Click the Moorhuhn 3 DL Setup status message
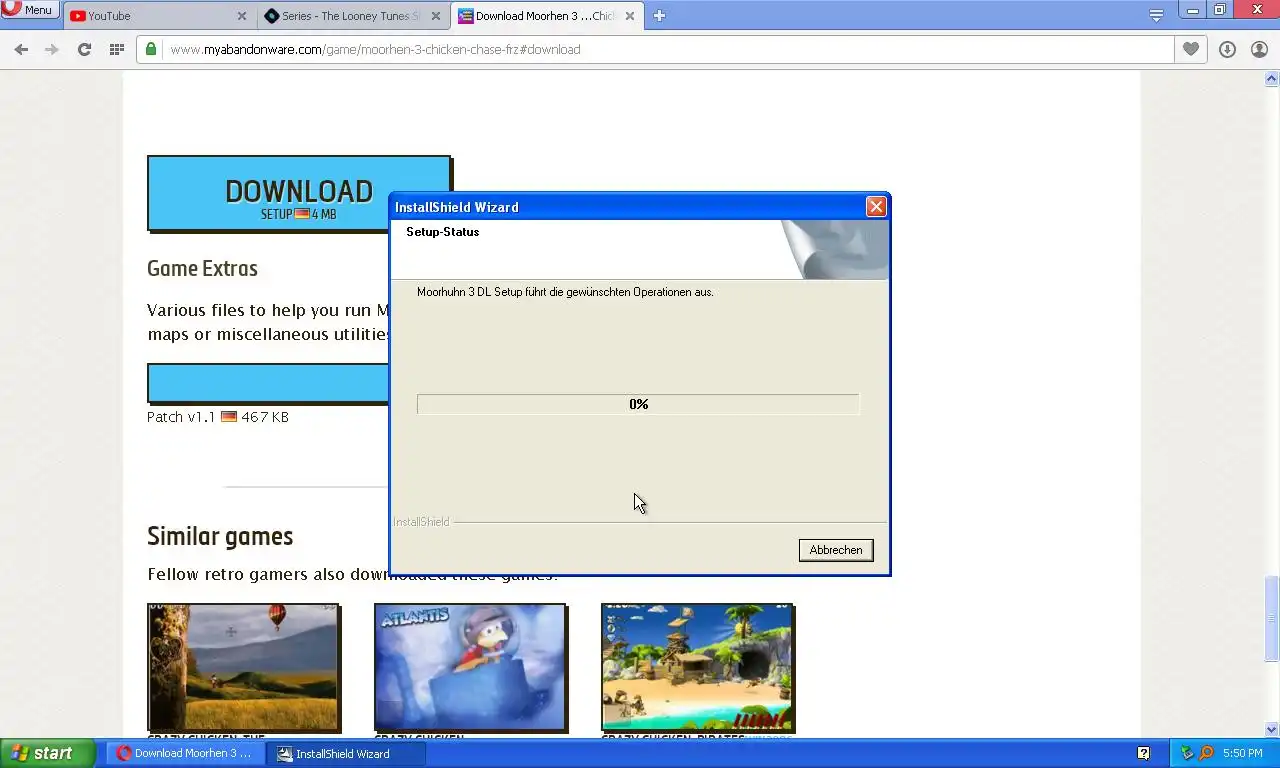Image resolution: width=1280 pixels, height=768 pixels. point(565,292)
